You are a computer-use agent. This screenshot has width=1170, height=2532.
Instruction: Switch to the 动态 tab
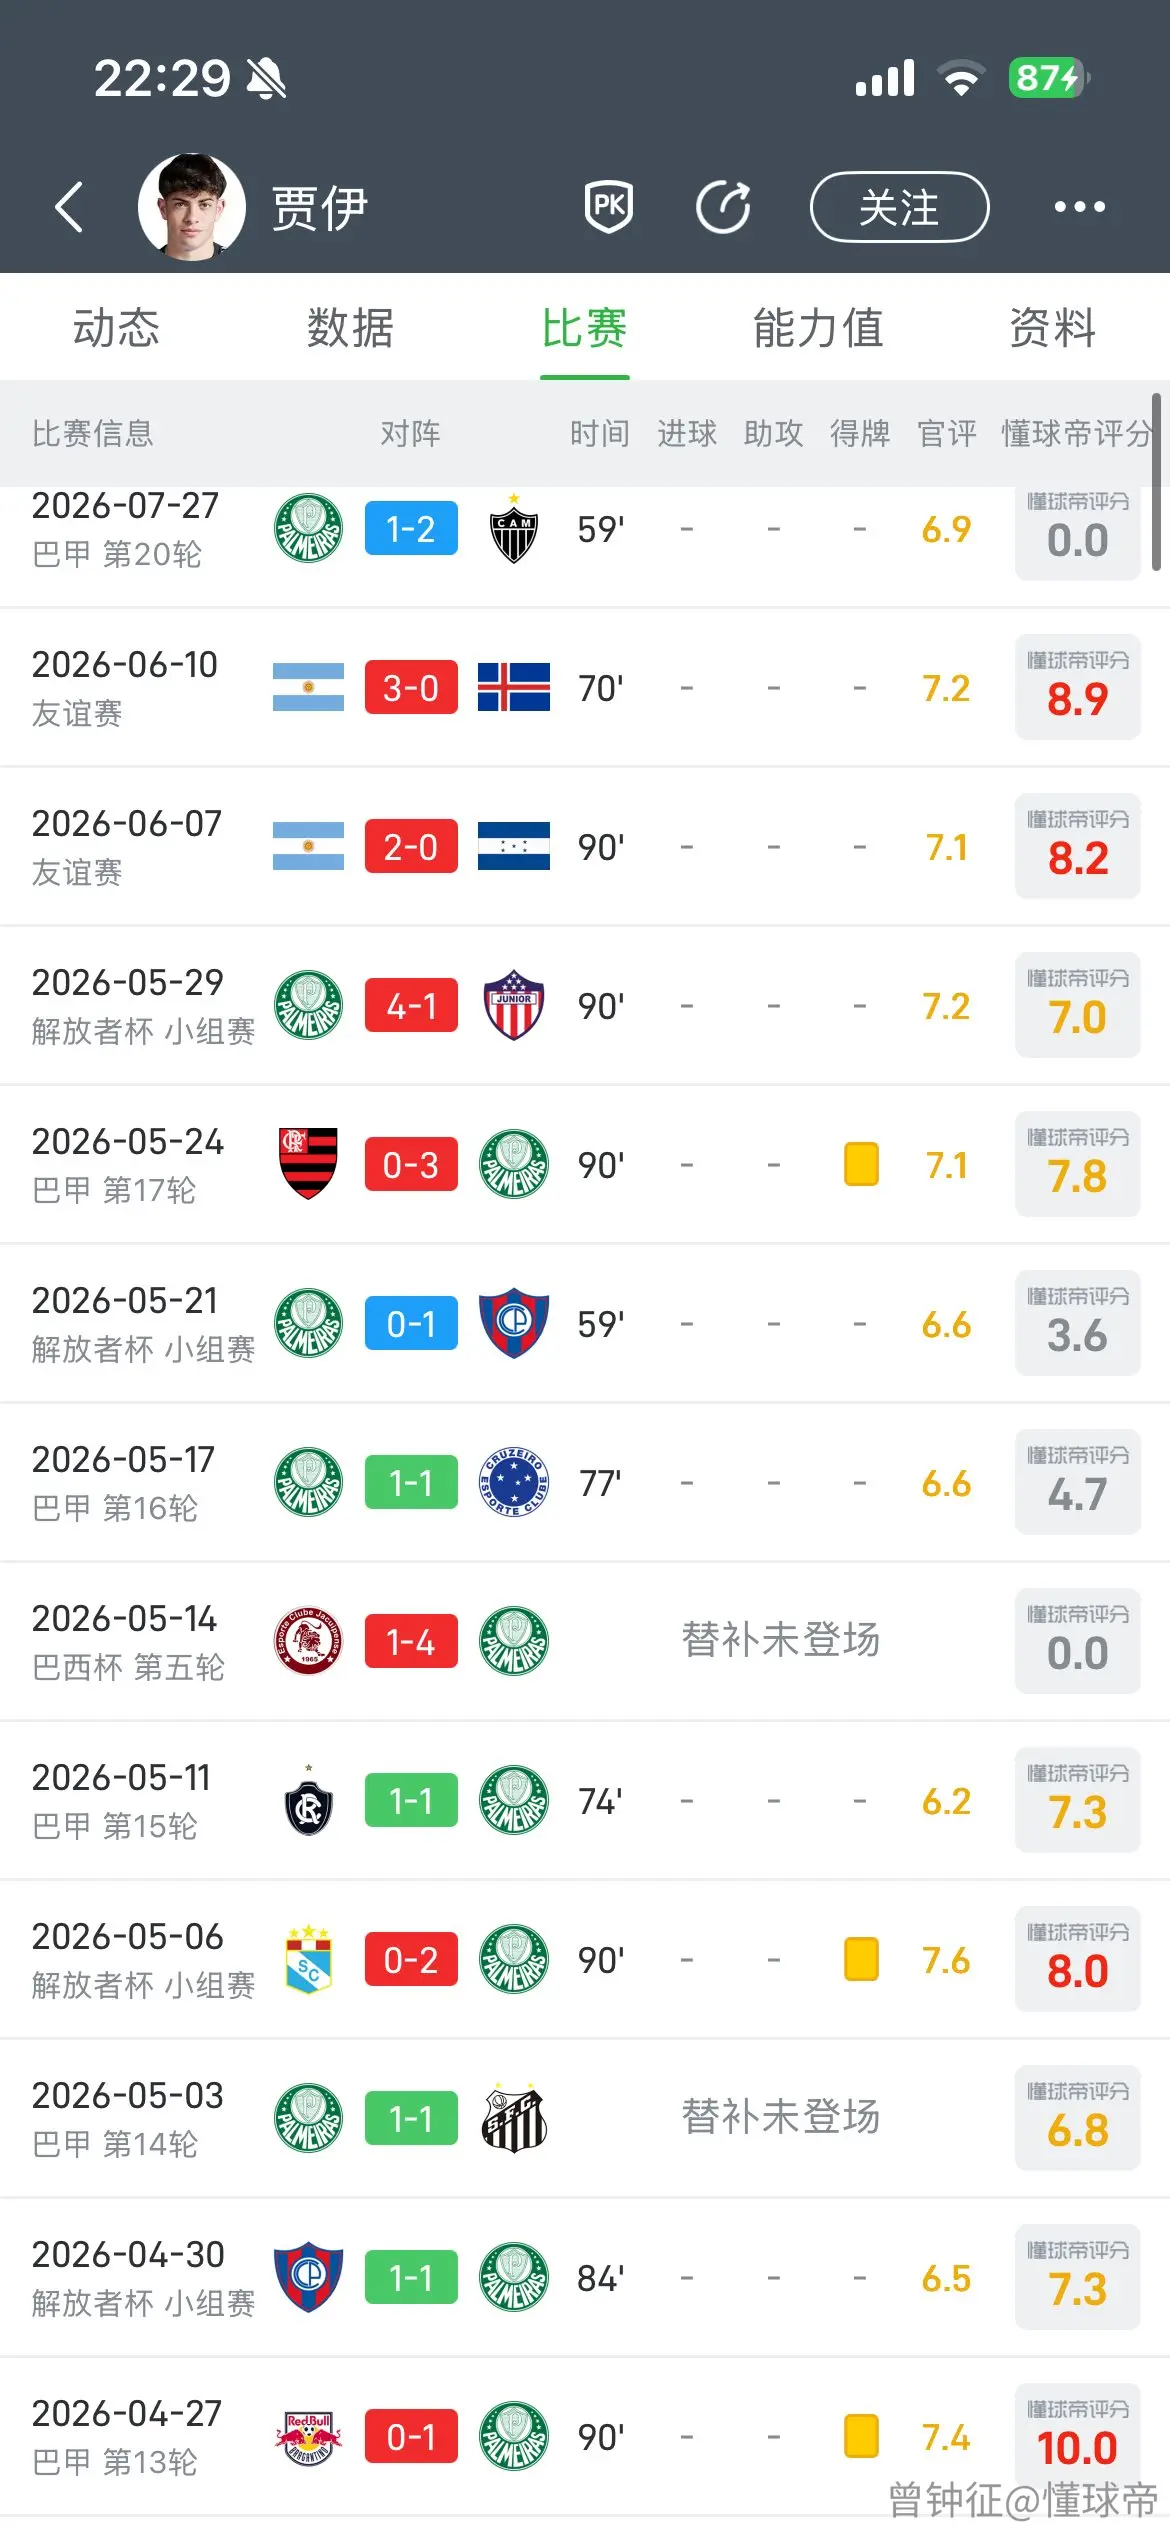click(x=116, y=328)
